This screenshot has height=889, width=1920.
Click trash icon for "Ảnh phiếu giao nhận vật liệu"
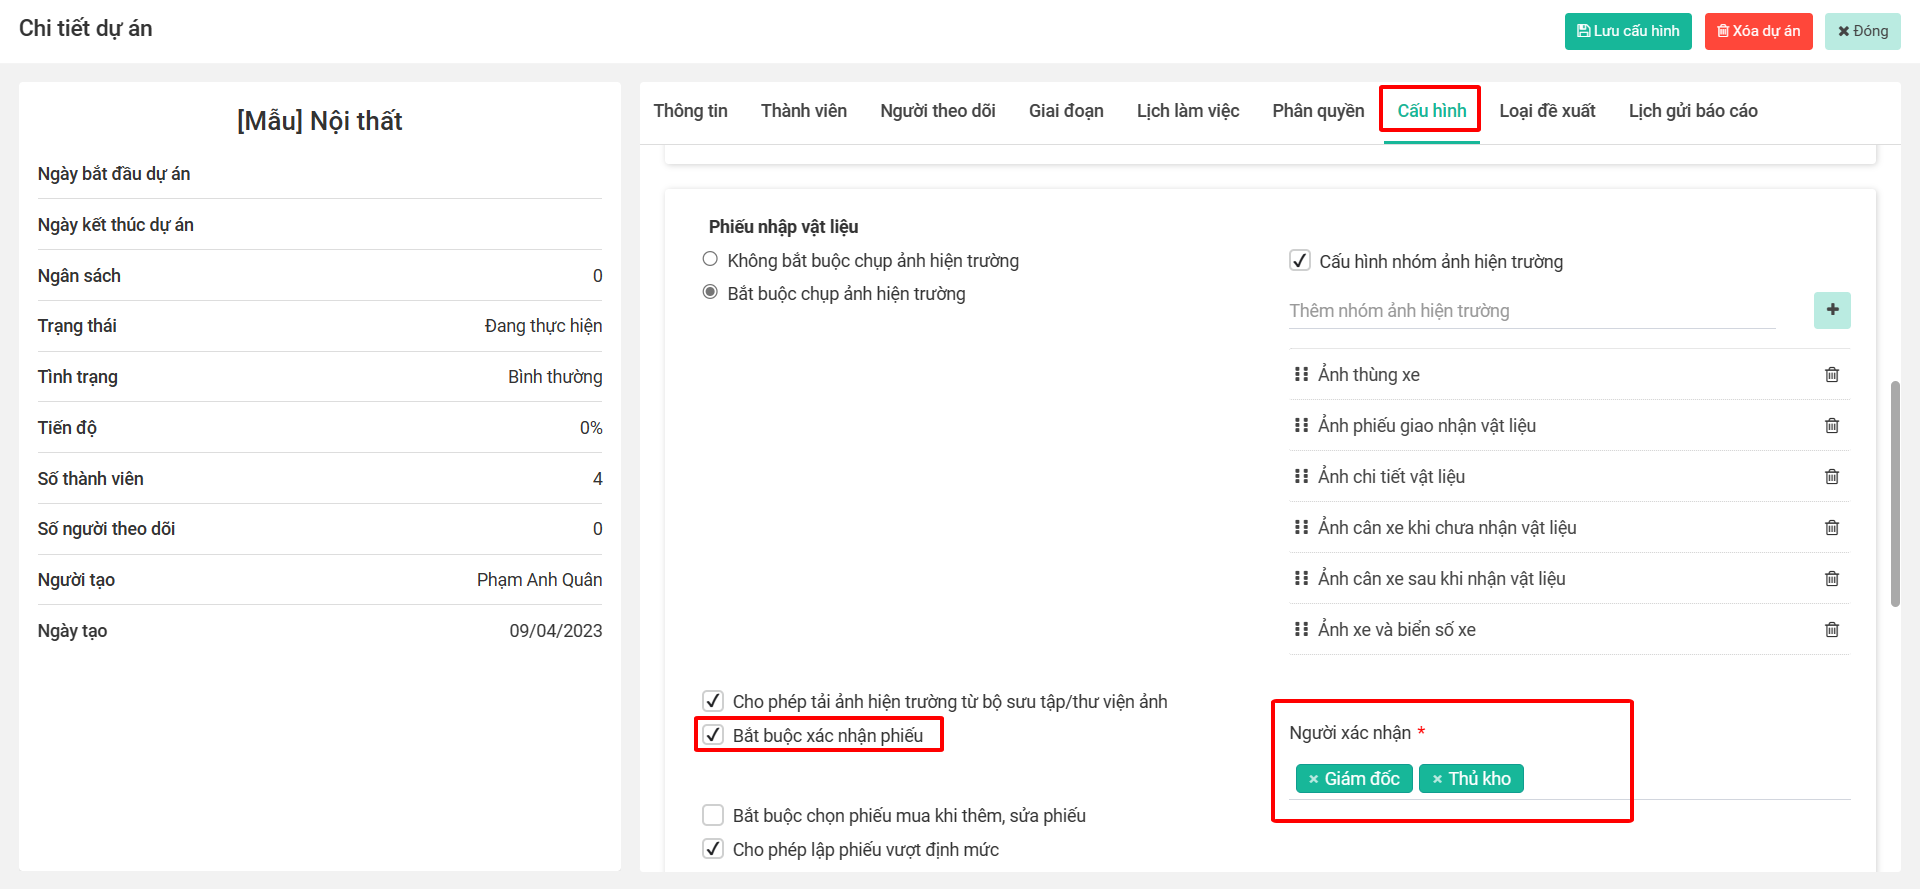[1831, 426]
